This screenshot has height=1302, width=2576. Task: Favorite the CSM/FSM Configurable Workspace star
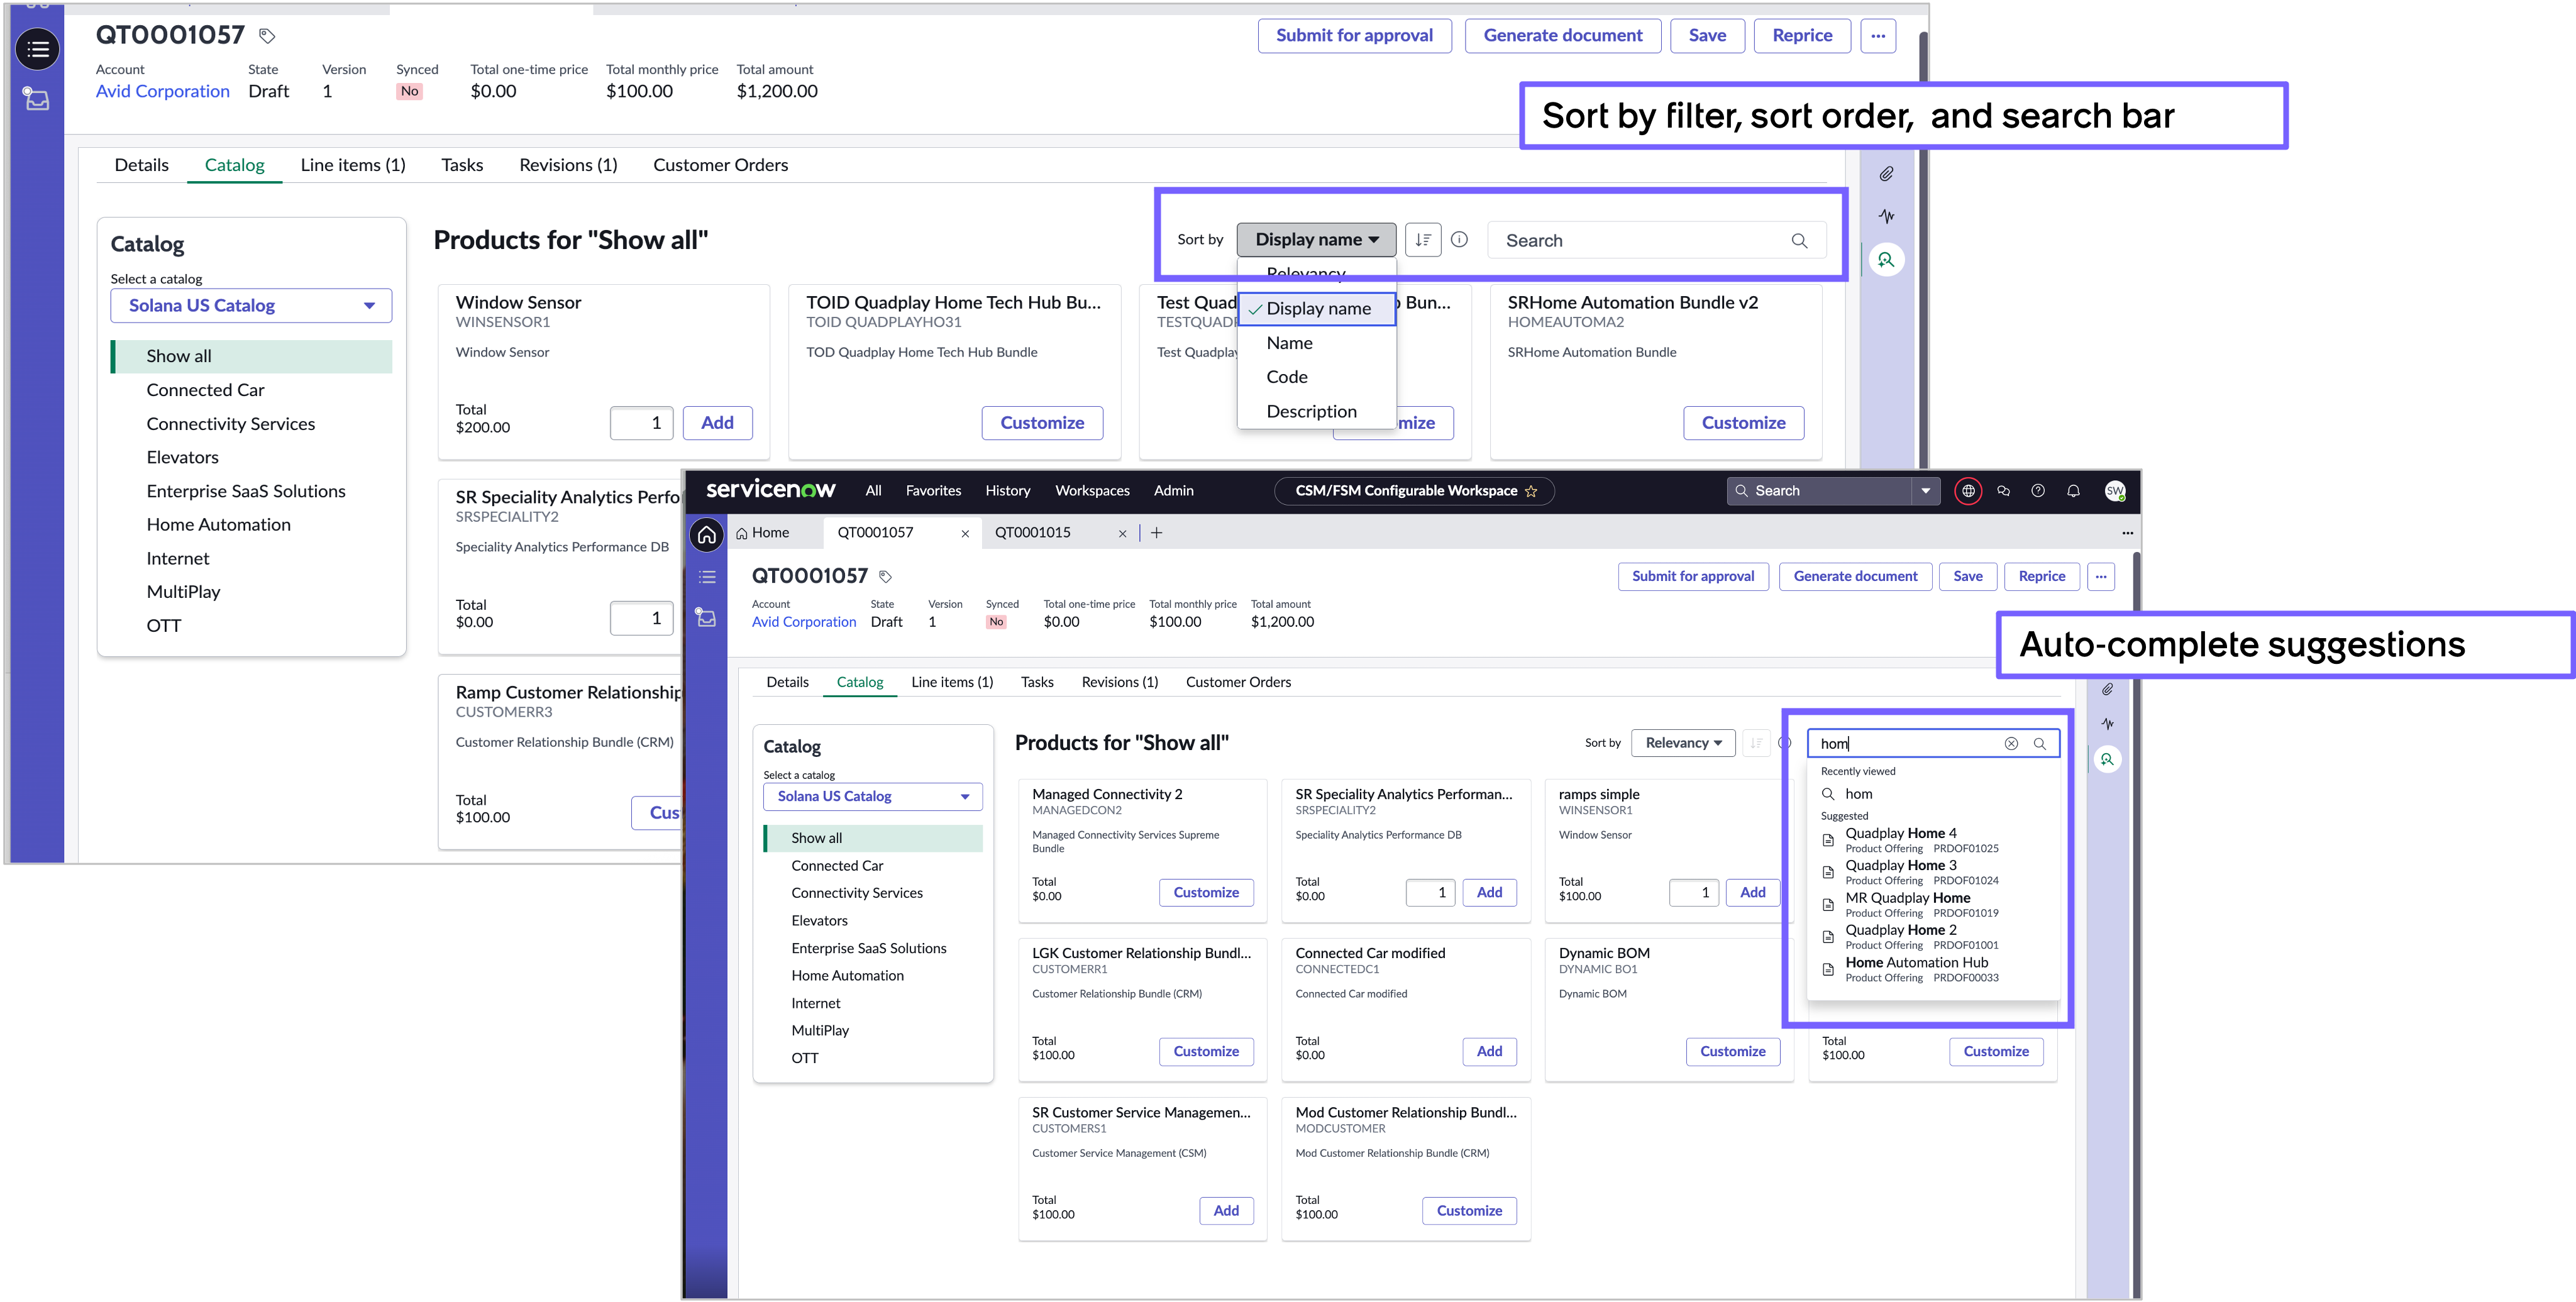pos(1531,491)
